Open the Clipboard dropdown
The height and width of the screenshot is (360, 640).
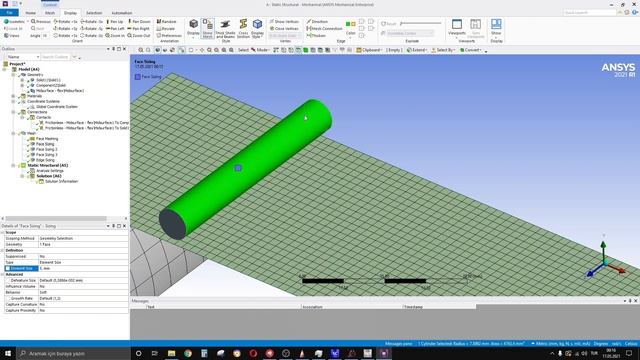coord(369,50)
